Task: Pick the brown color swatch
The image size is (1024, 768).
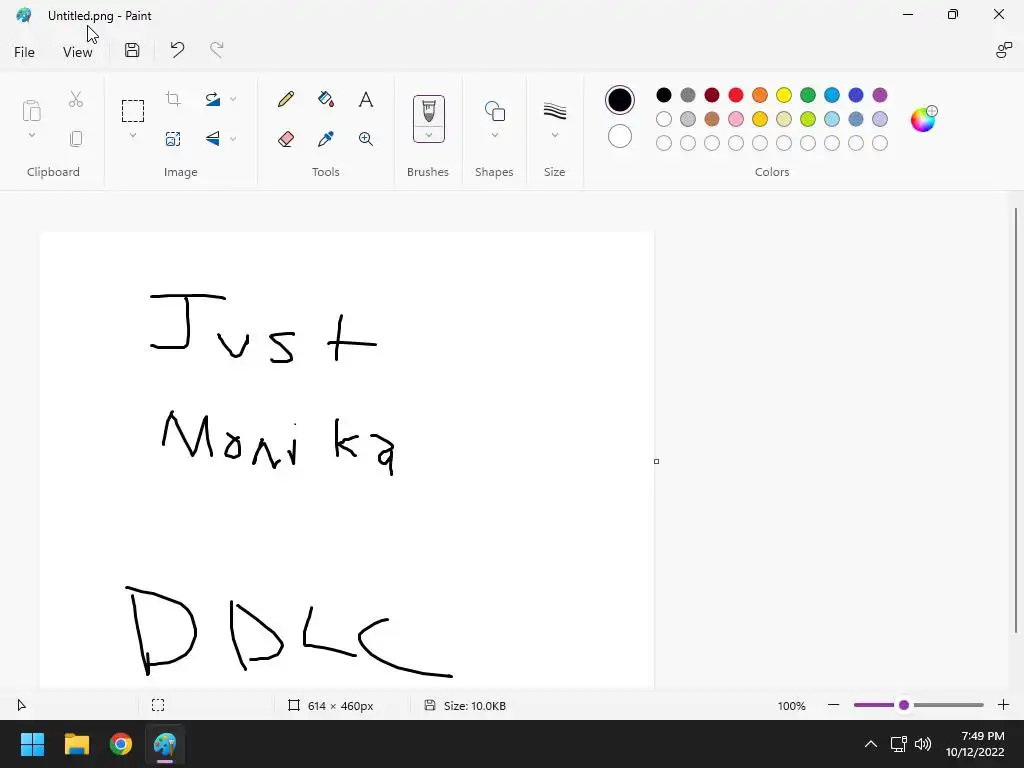Action: click(x=712, y=119)
